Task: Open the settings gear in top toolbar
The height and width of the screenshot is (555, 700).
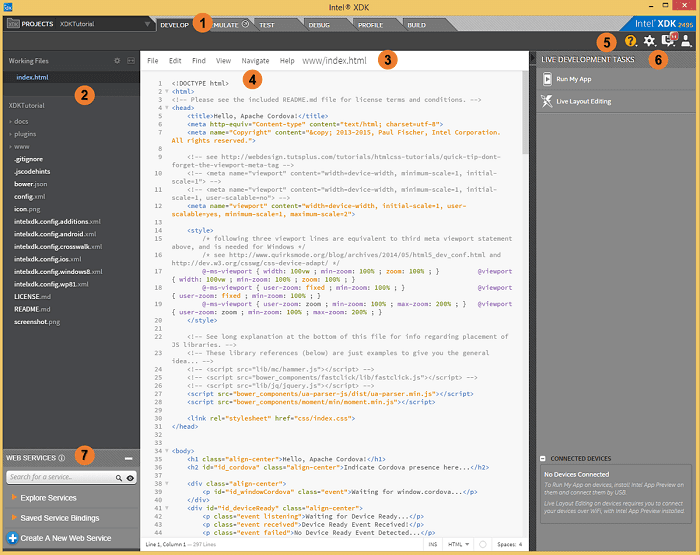Action: [x=649, y=41]
